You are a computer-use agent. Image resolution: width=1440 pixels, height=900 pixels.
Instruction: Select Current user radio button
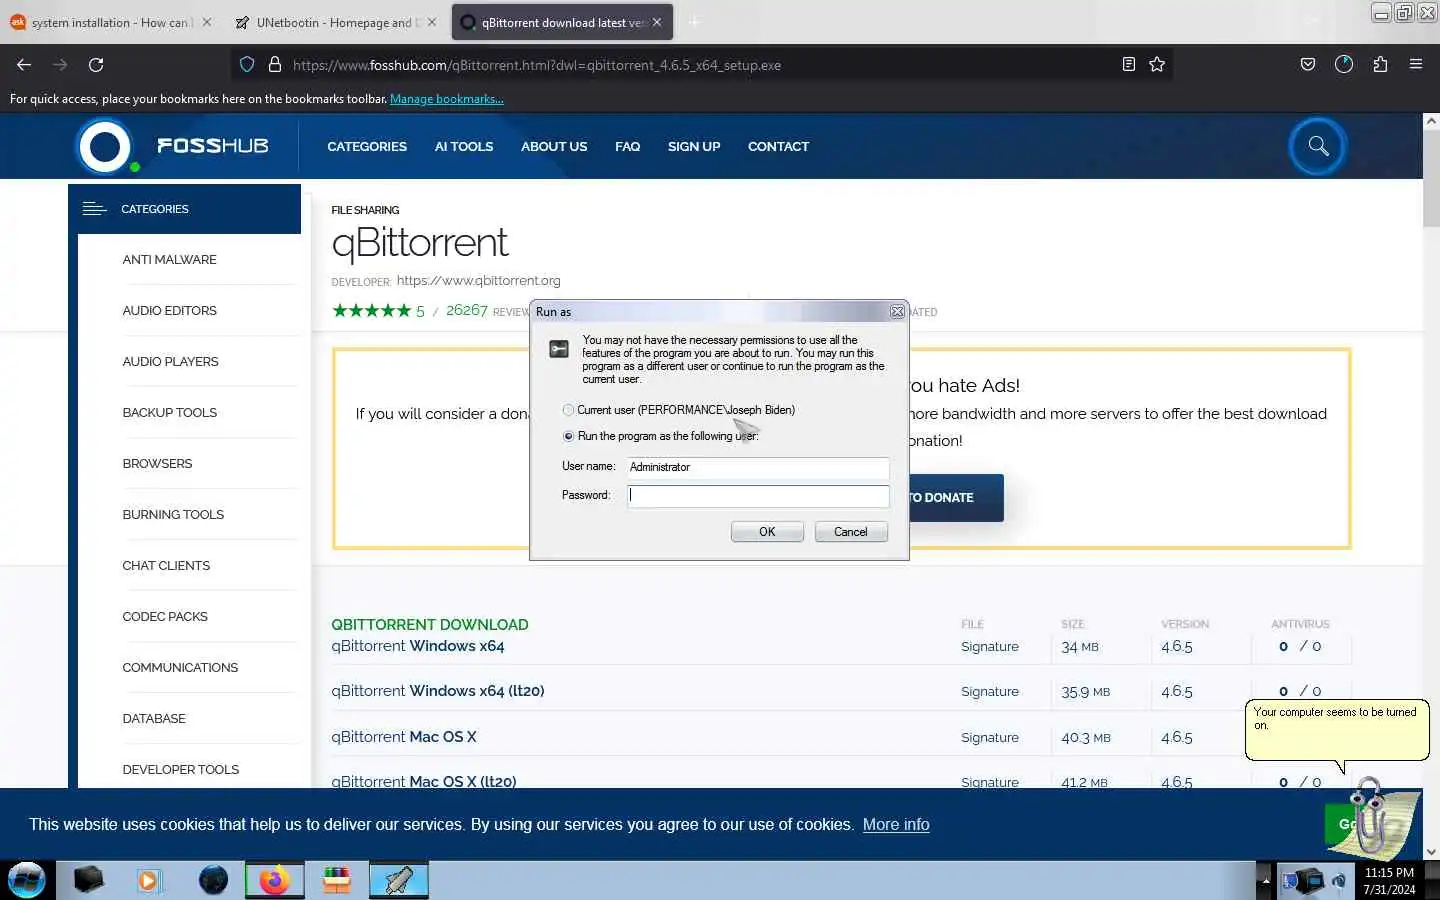pos(568,410)
